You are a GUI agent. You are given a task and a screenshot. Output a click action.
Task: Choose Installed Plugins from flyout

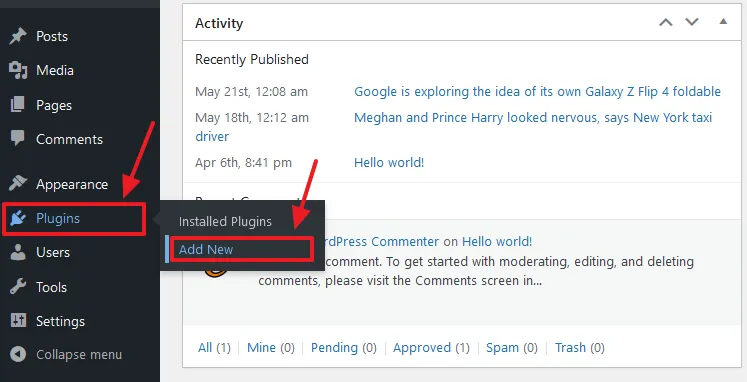(225, 221)
